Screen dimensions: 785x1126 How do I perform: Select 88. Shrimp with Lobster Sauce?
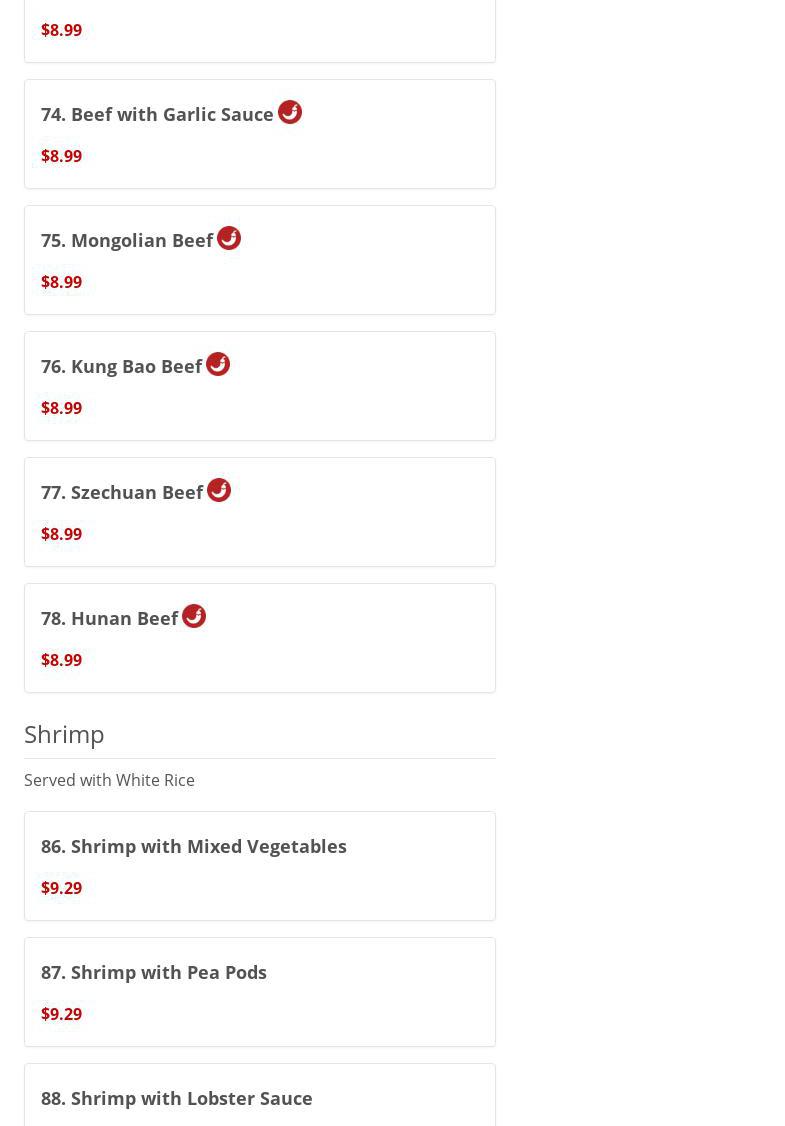coord(177,1099)
